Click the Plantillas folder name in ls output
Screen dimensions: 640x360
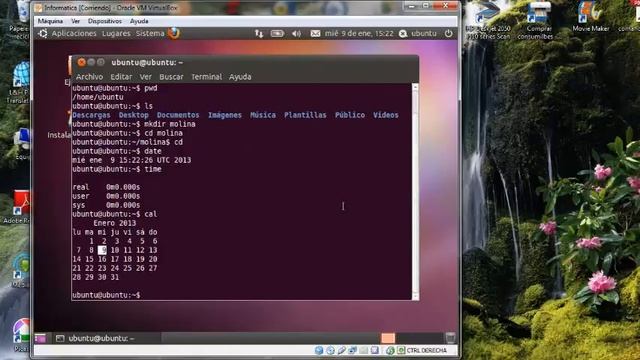(305, 115)
